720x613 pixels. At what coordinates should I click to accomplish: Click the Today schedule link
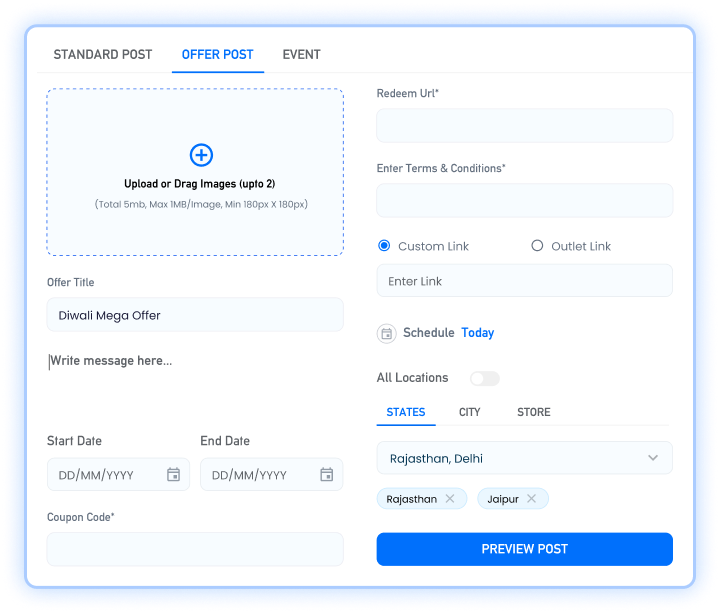[478, 332]
